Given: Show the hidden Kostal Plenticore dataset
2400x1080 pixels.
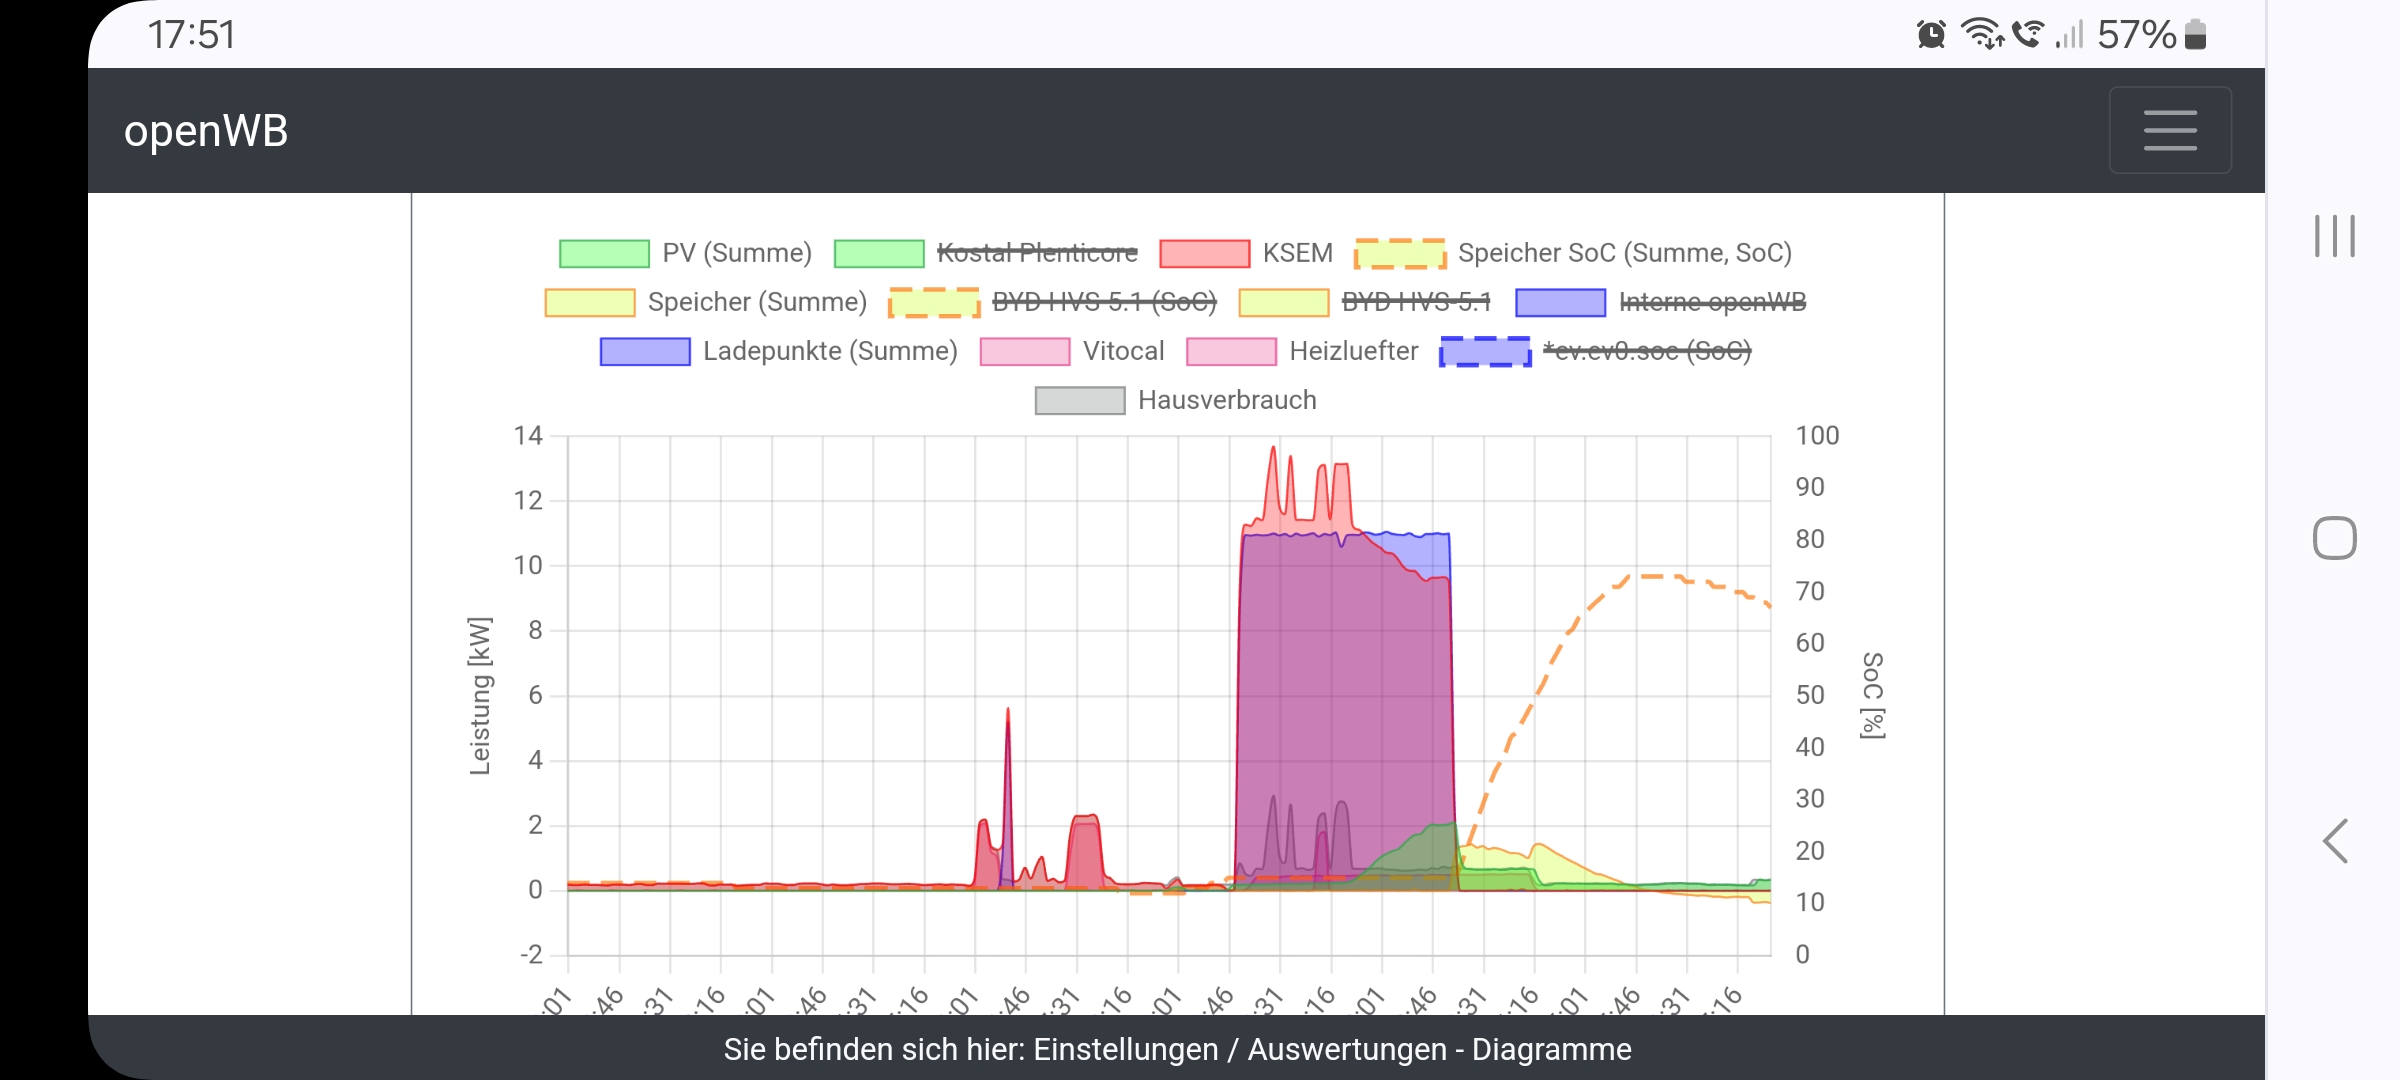Looking at the screenshot, I should (1036, 253).
